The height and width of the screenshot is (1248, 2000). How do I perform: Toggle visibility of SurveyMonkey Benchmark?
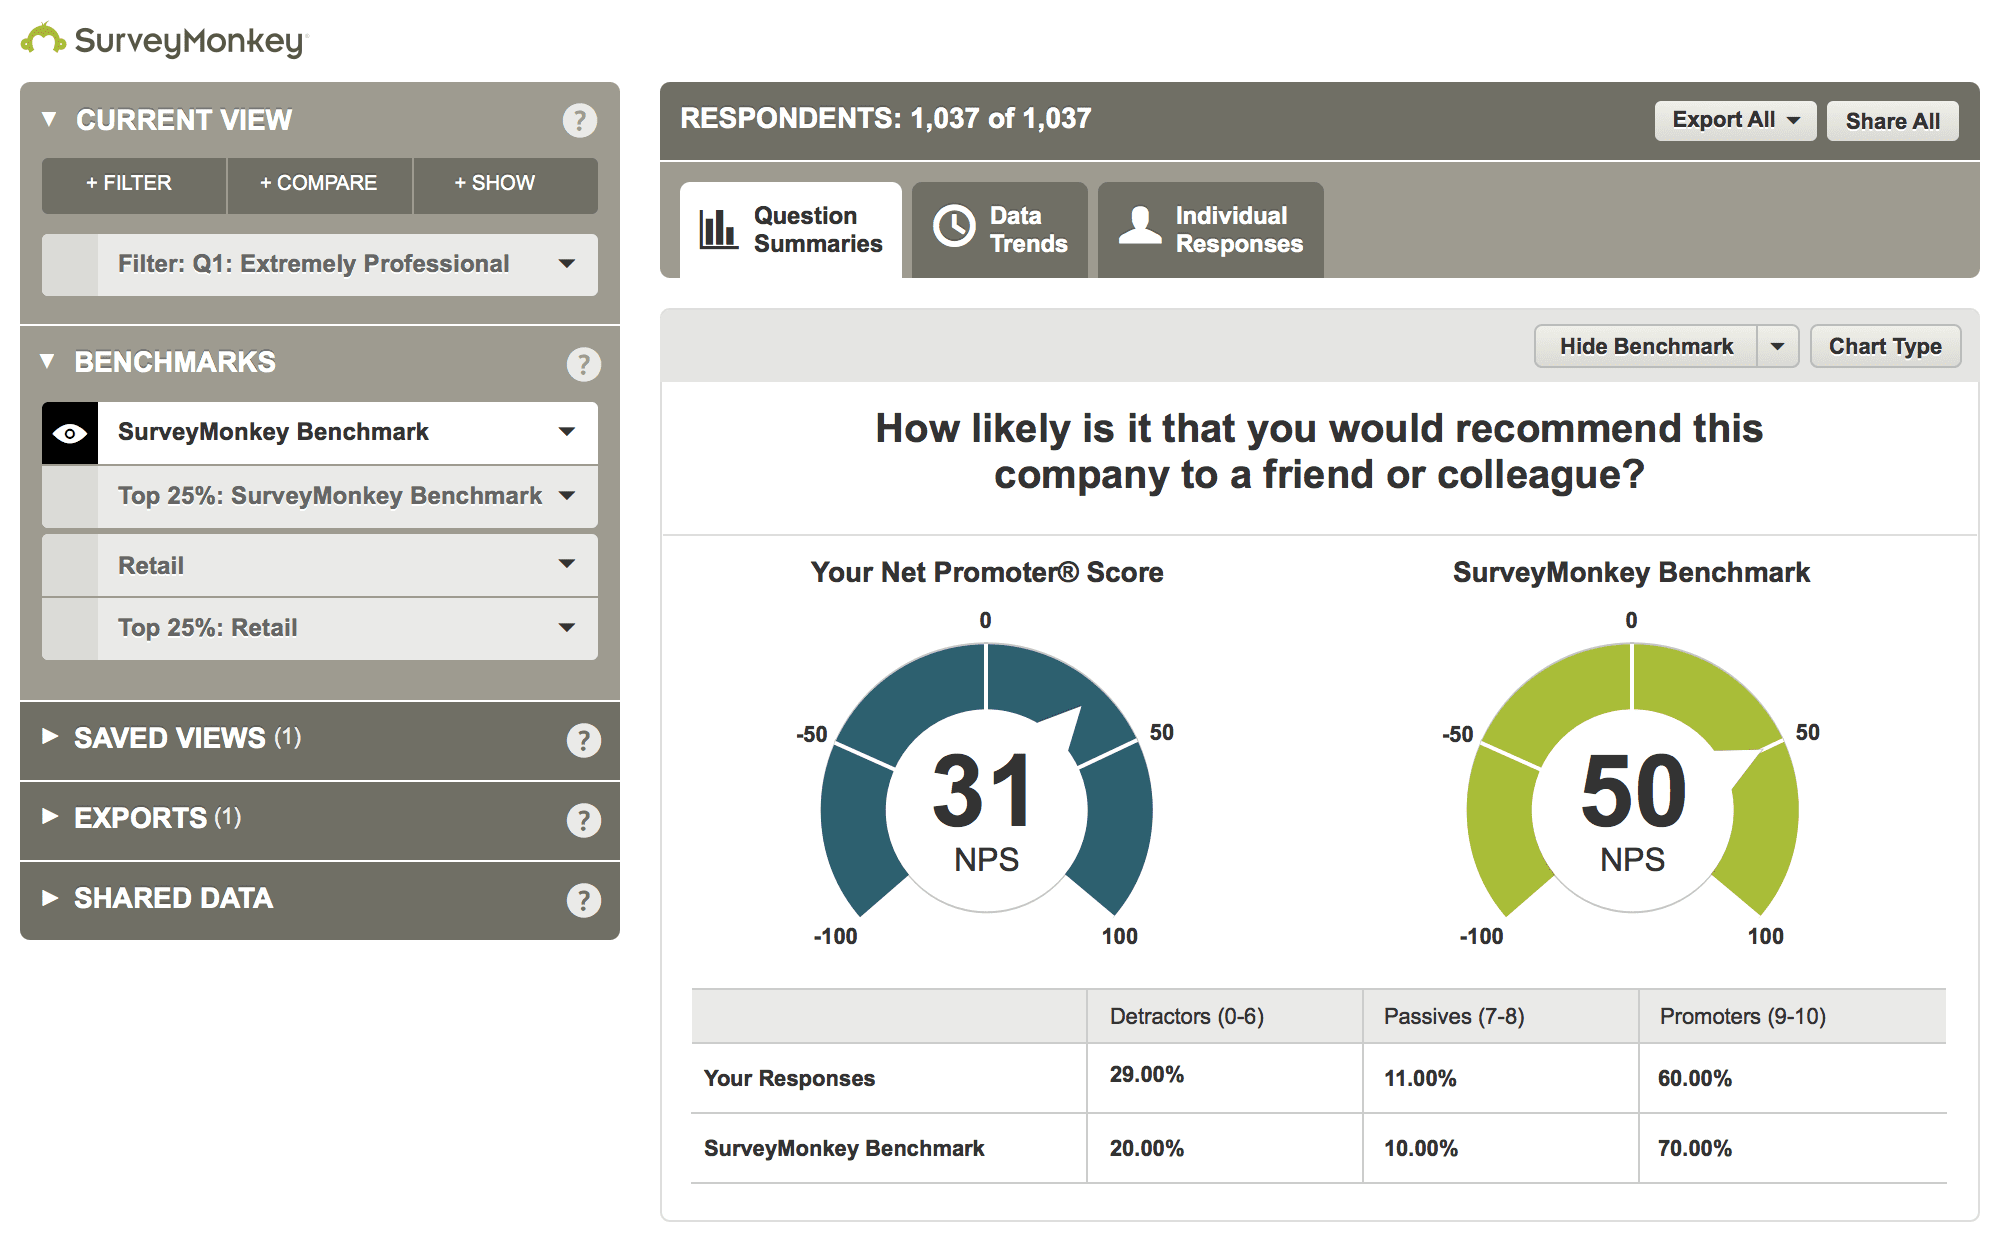(x=68, y=432)
